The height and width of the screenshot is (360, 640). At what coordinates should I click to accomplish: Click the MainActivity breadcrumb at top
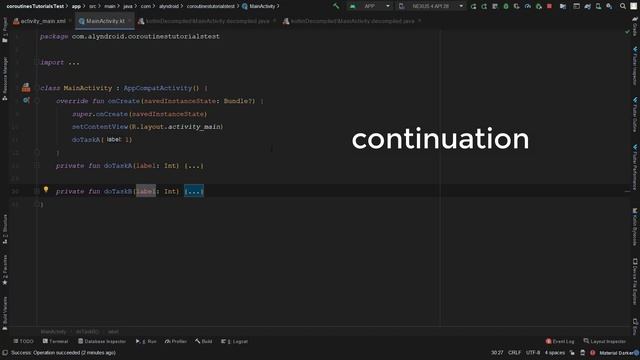point(259,6)
